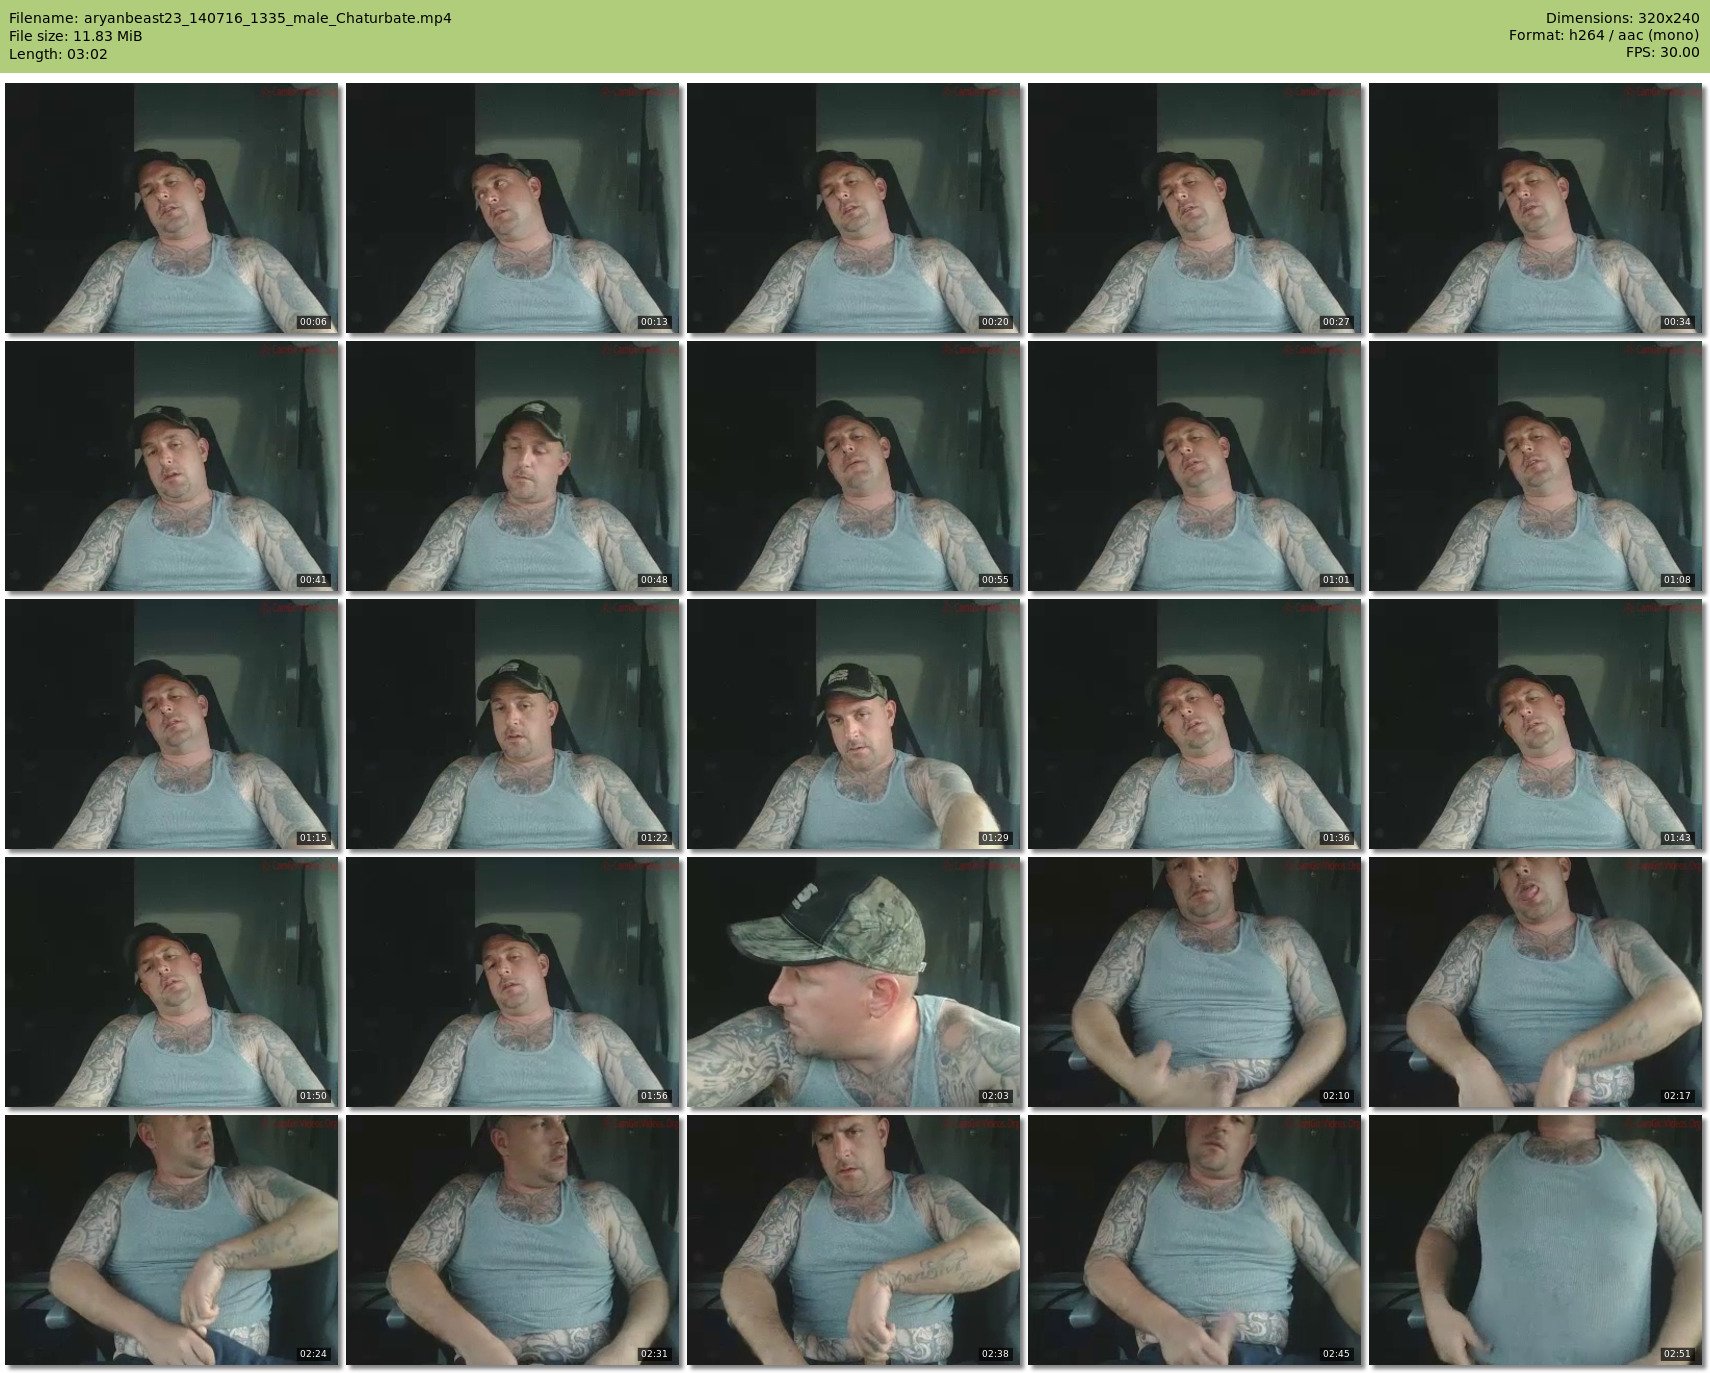Viewport: 1710px width, 1373px height.
Task: Open the frame marked 01:08
Action: [1535, 466]
